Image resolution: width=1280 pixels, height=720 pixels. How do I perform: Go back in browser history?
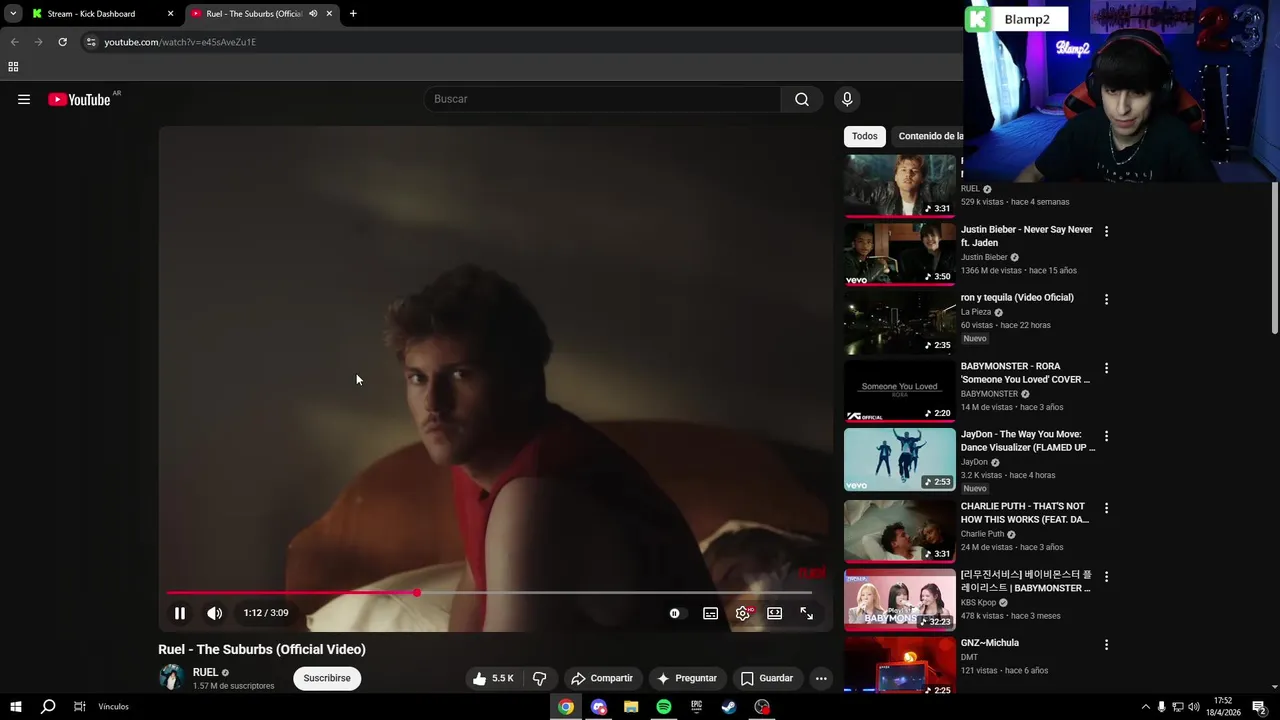pyautogui.click(x=14, y=42)
